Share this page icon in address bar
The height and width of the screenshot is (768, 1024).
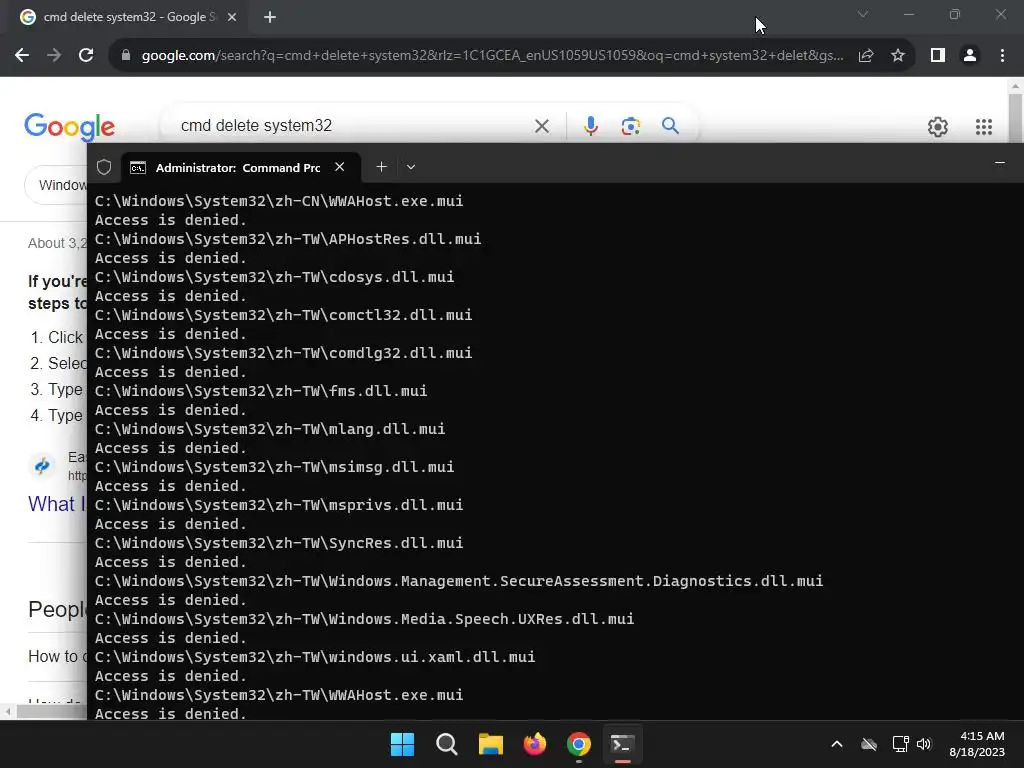point(866,56)
